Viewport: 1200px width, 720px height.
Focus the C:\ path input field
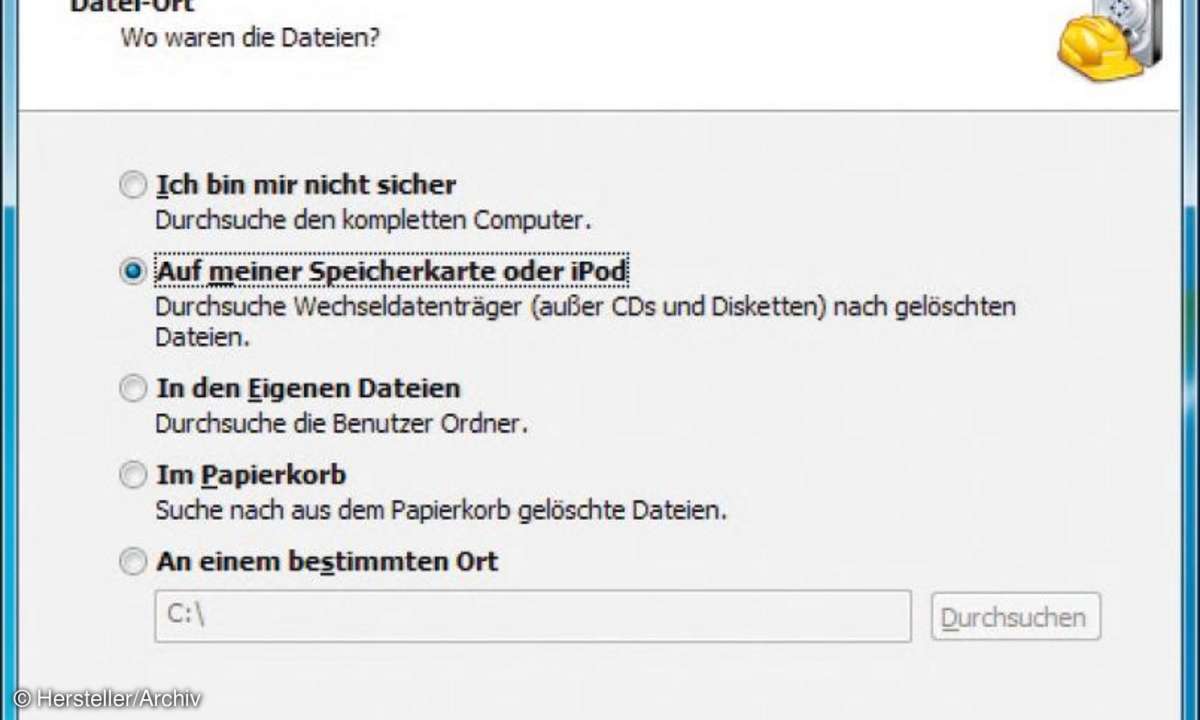533,616
